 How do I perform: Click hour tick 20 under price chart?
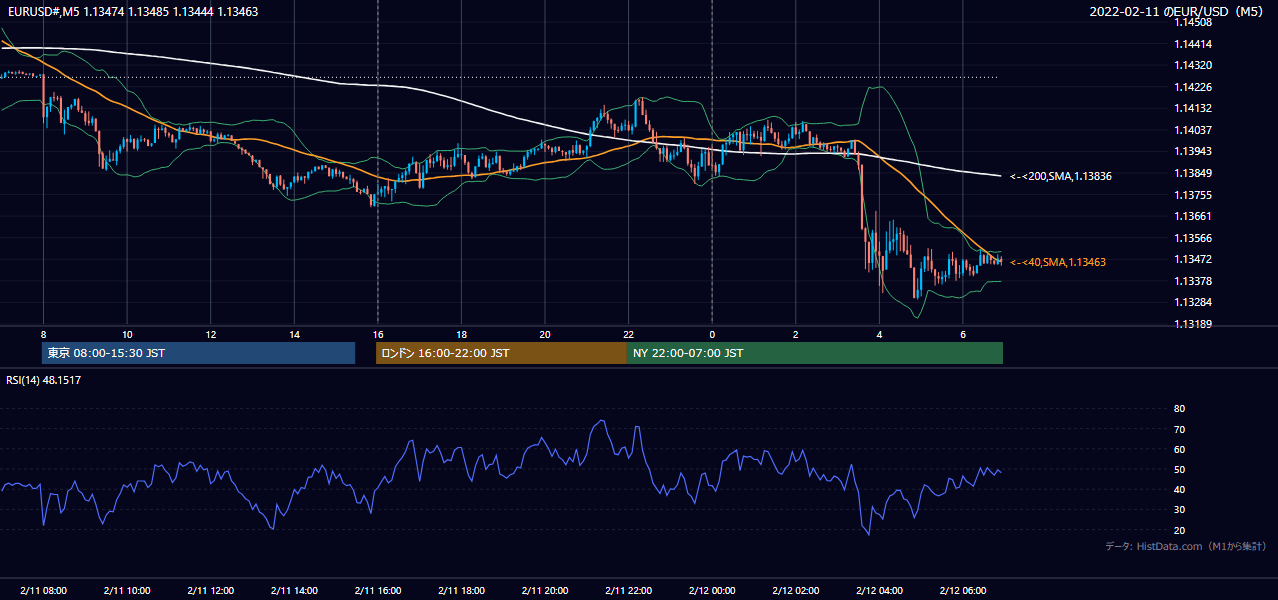[x=544, y=334]
